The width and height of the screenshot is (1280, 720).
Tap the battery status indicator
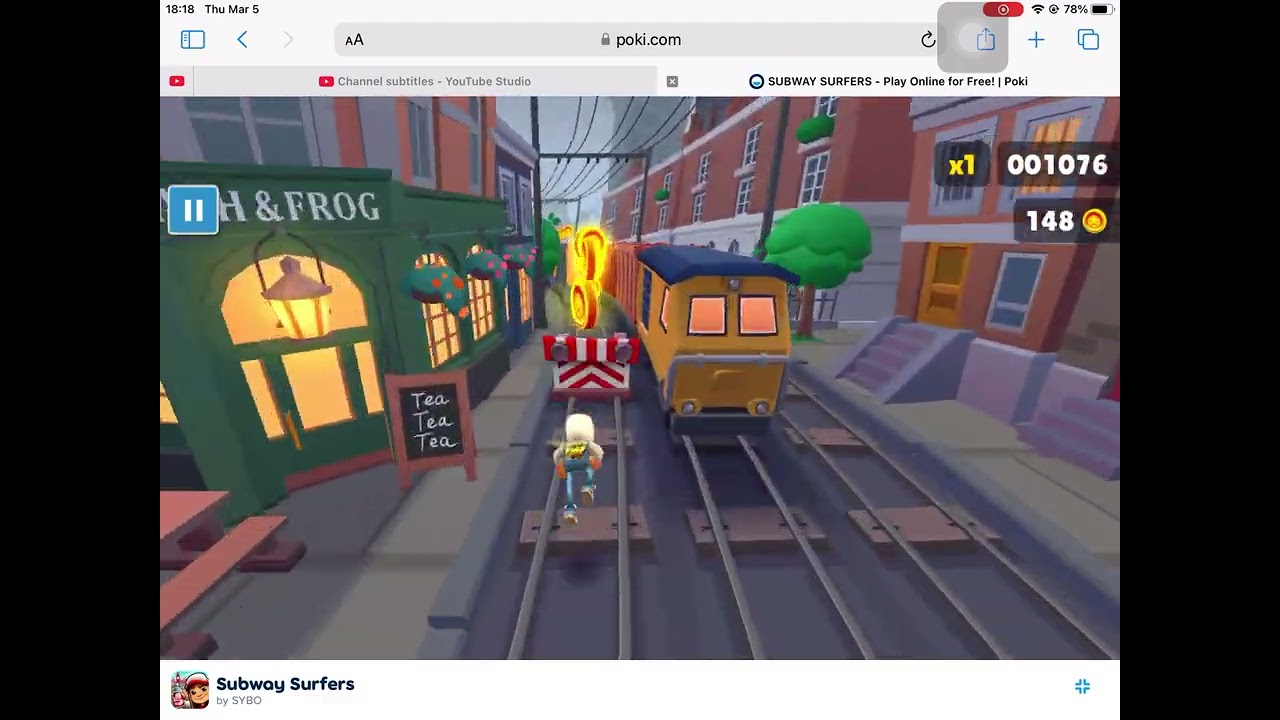pyautogui.click(x=1101, y=9)
